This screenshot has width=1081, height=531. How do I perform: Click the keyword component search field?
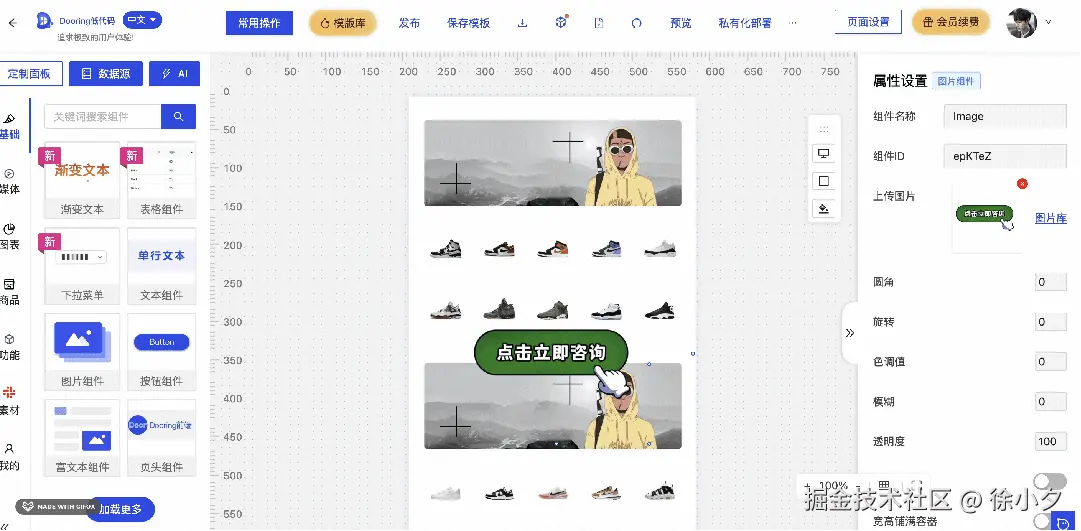point(103,117)
